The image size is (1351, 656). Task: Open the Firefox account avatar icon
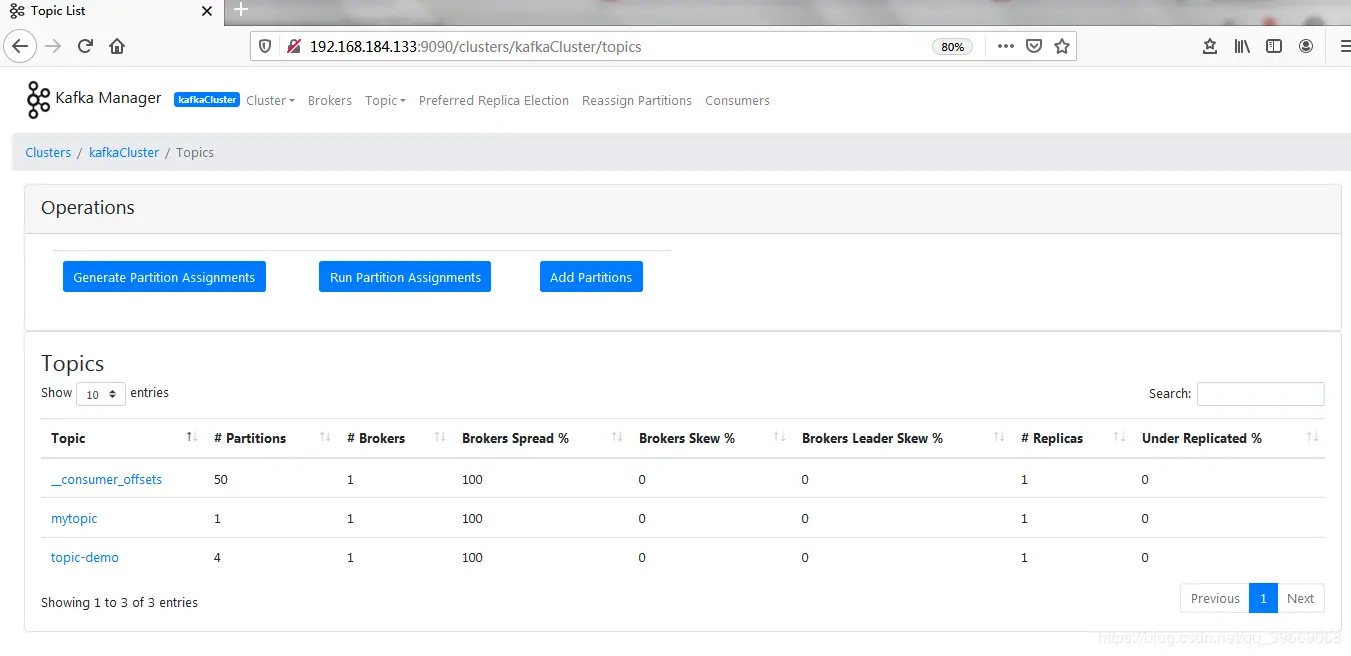coord(1306,46)
